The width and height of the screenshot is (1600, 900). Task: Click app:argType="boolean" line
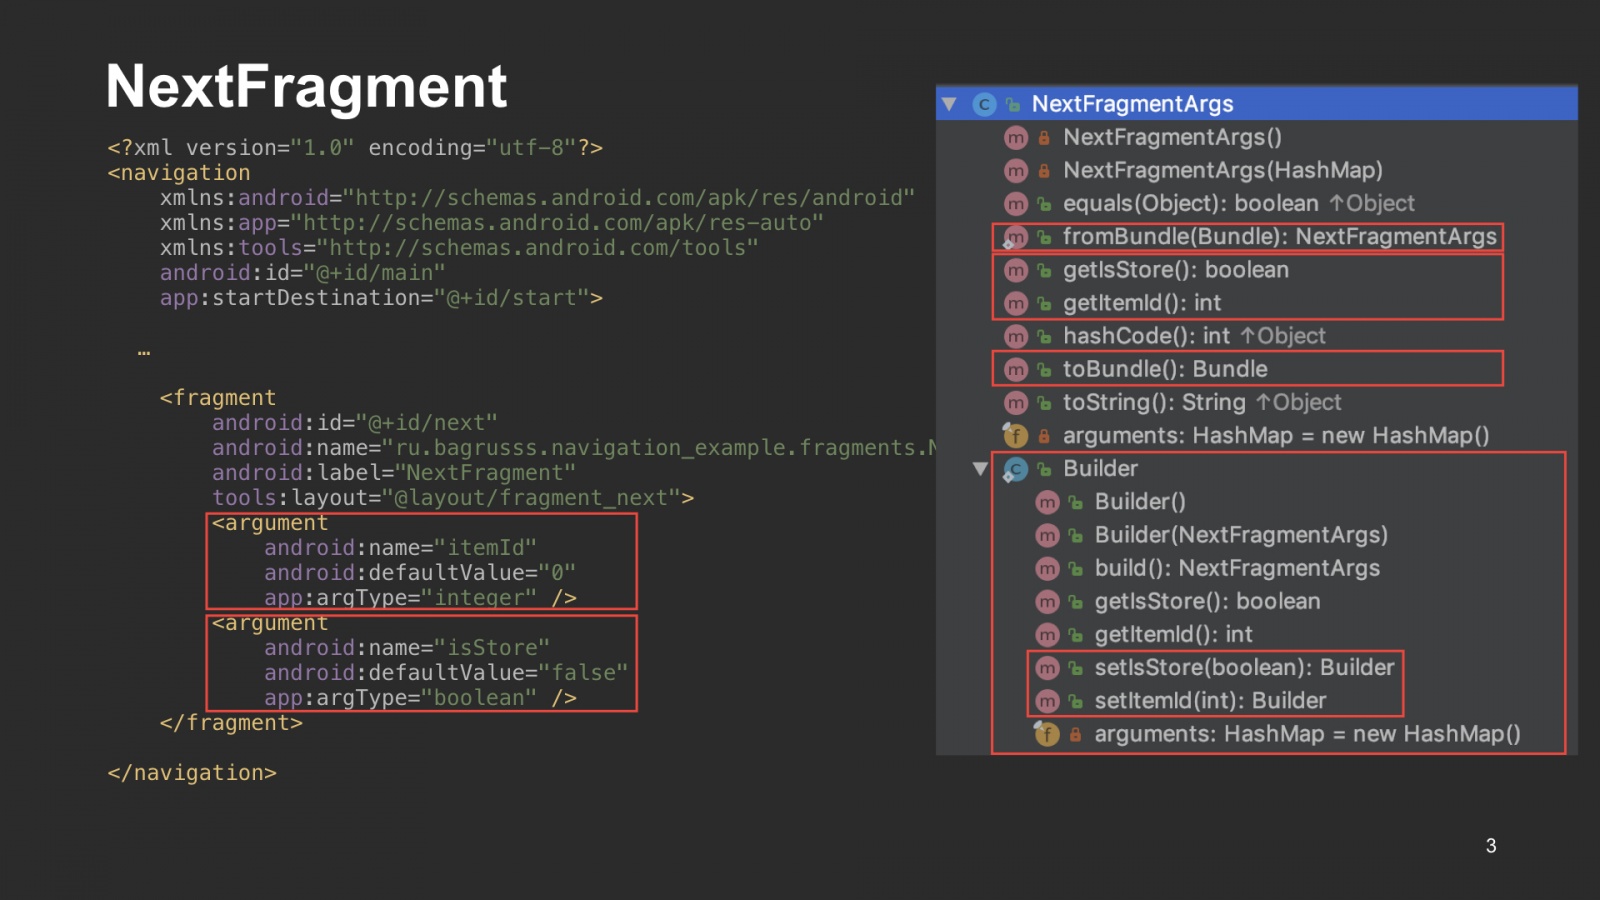coord(420,698)
